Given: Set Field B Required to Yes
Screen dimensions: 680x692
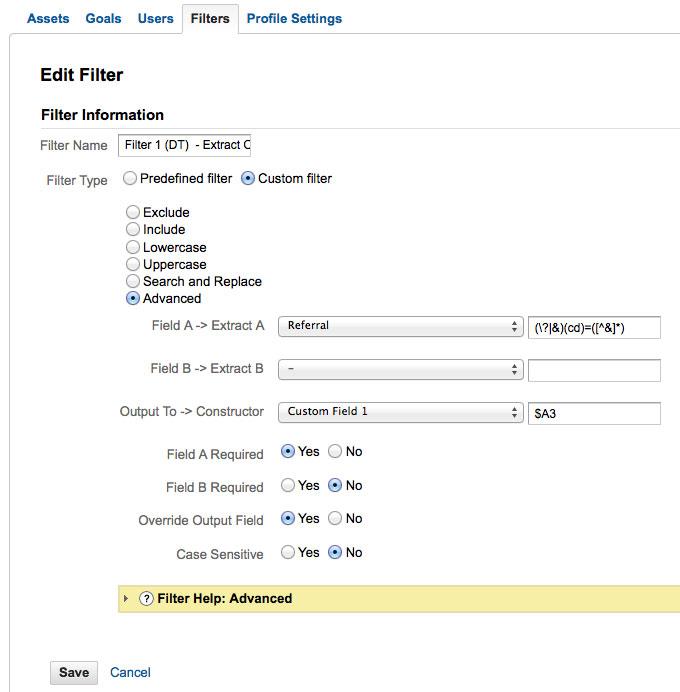Looking at the screenshot, I should 288,486.
